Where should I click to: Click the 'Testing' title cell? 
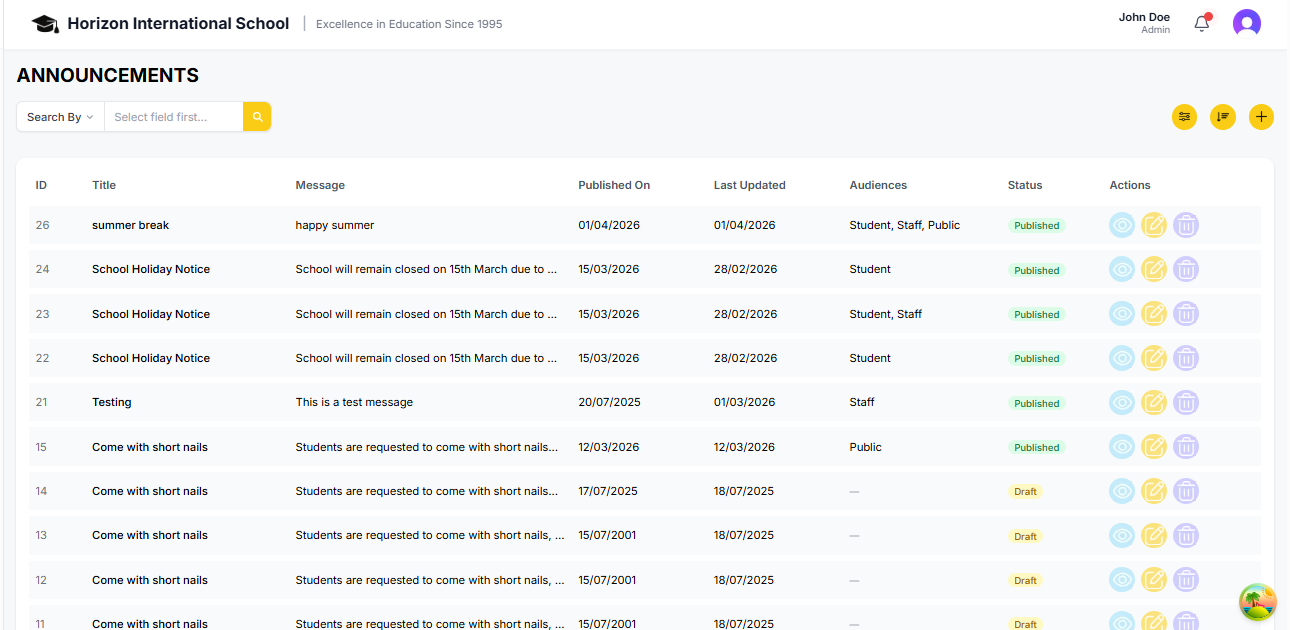[112, 402]
